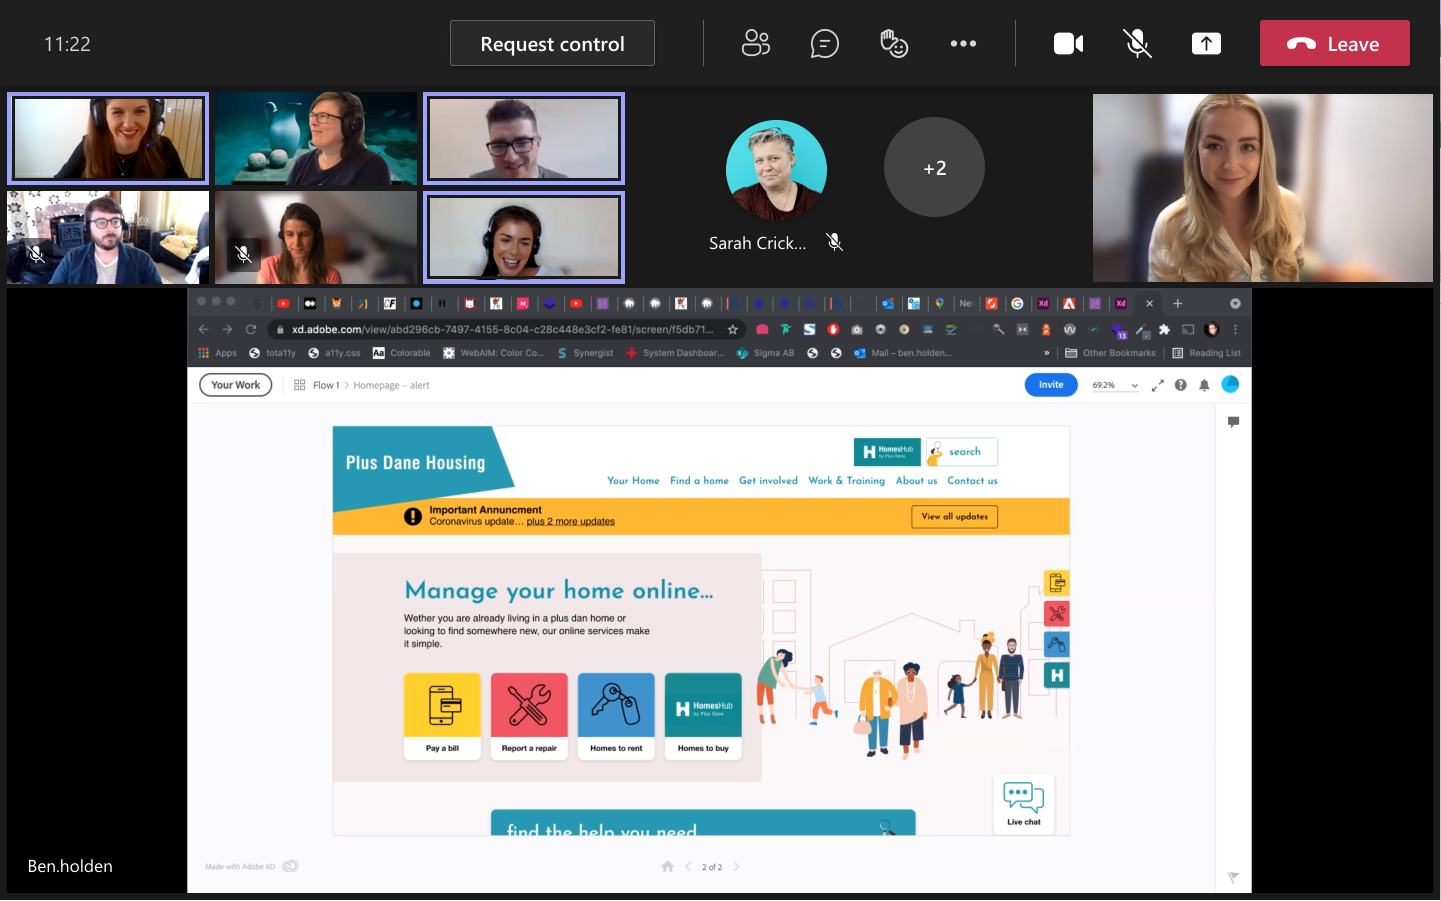Check XD notifications via the bell
1441x901 pixels.
tap(1203, 384)
